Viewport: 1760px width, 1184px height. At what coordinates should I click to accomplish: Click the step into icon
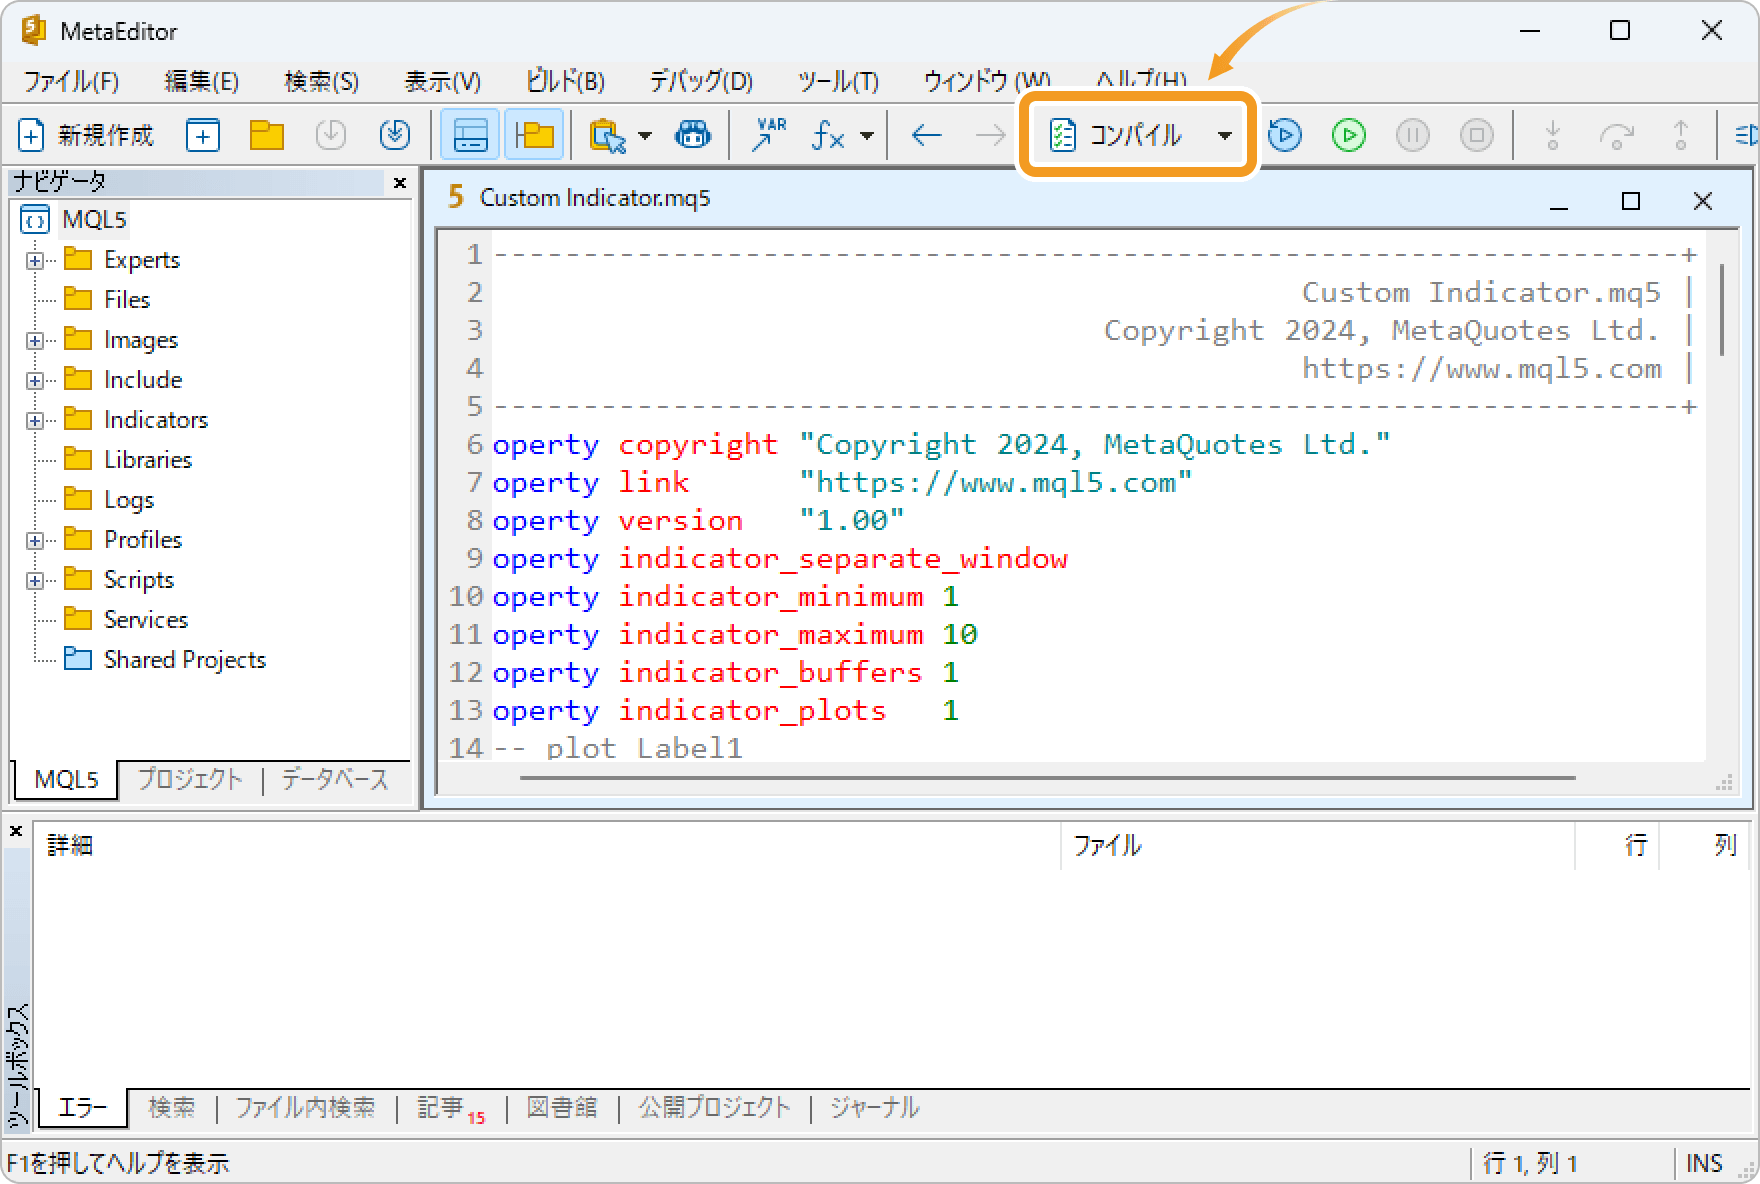[1553, 135]
